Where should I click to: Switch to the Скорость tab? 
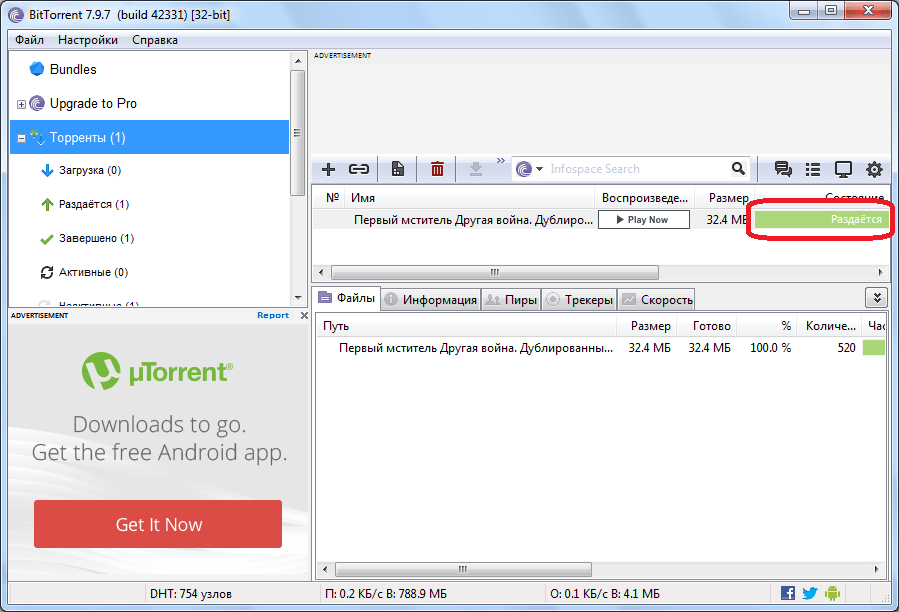(x=657, y=299)
